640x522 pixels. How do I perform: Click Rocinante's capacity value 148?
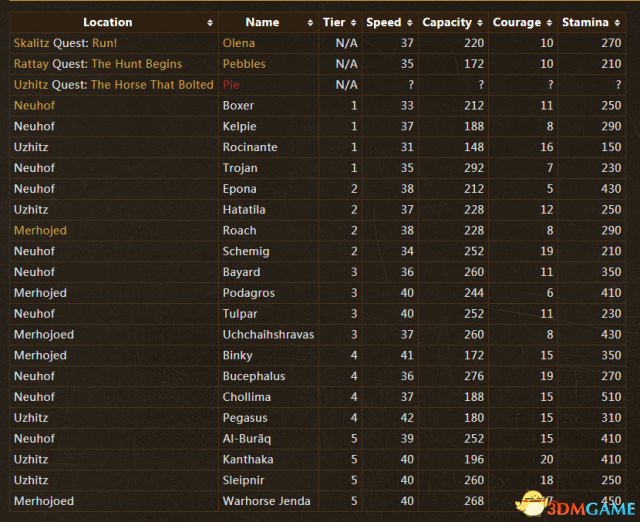pos(474,147)
